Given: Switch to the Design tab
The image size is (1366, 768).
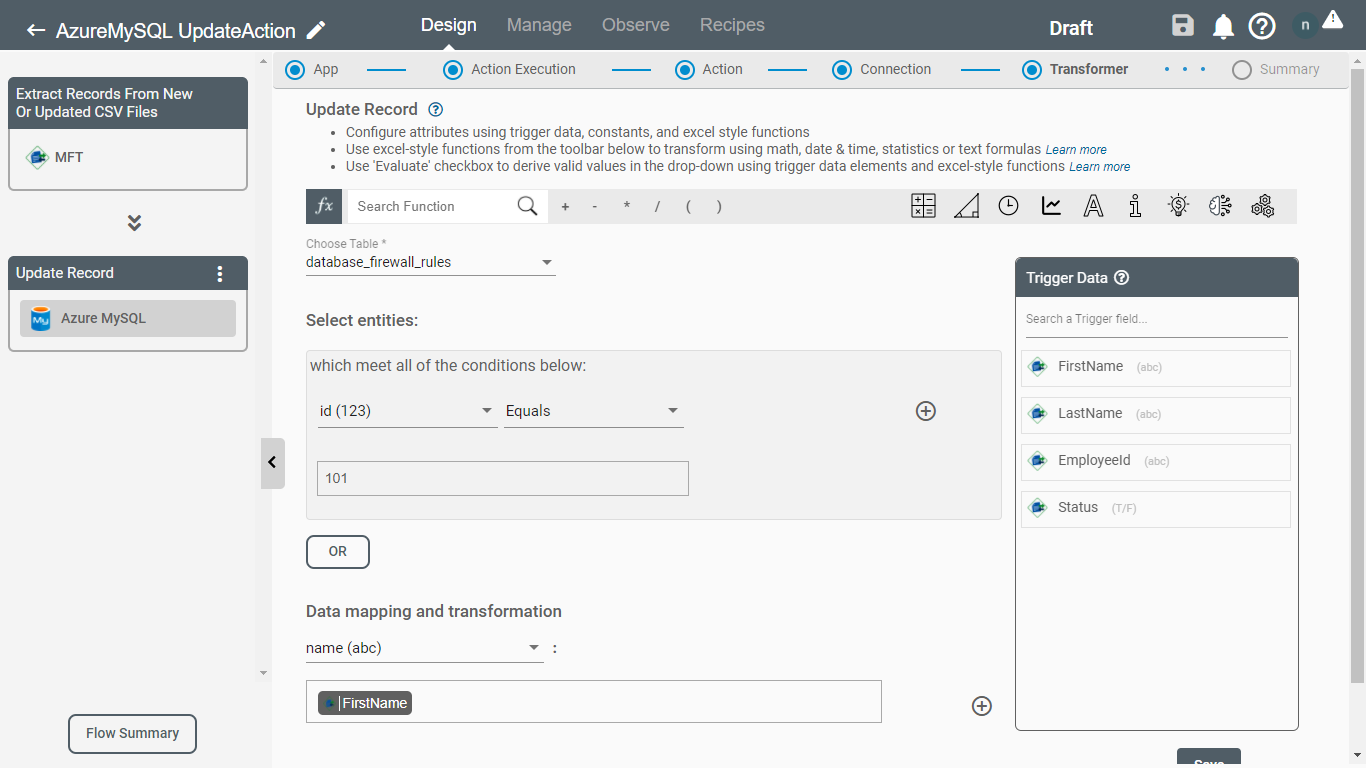Looking at the screenshot, I should tap(449, 25).
